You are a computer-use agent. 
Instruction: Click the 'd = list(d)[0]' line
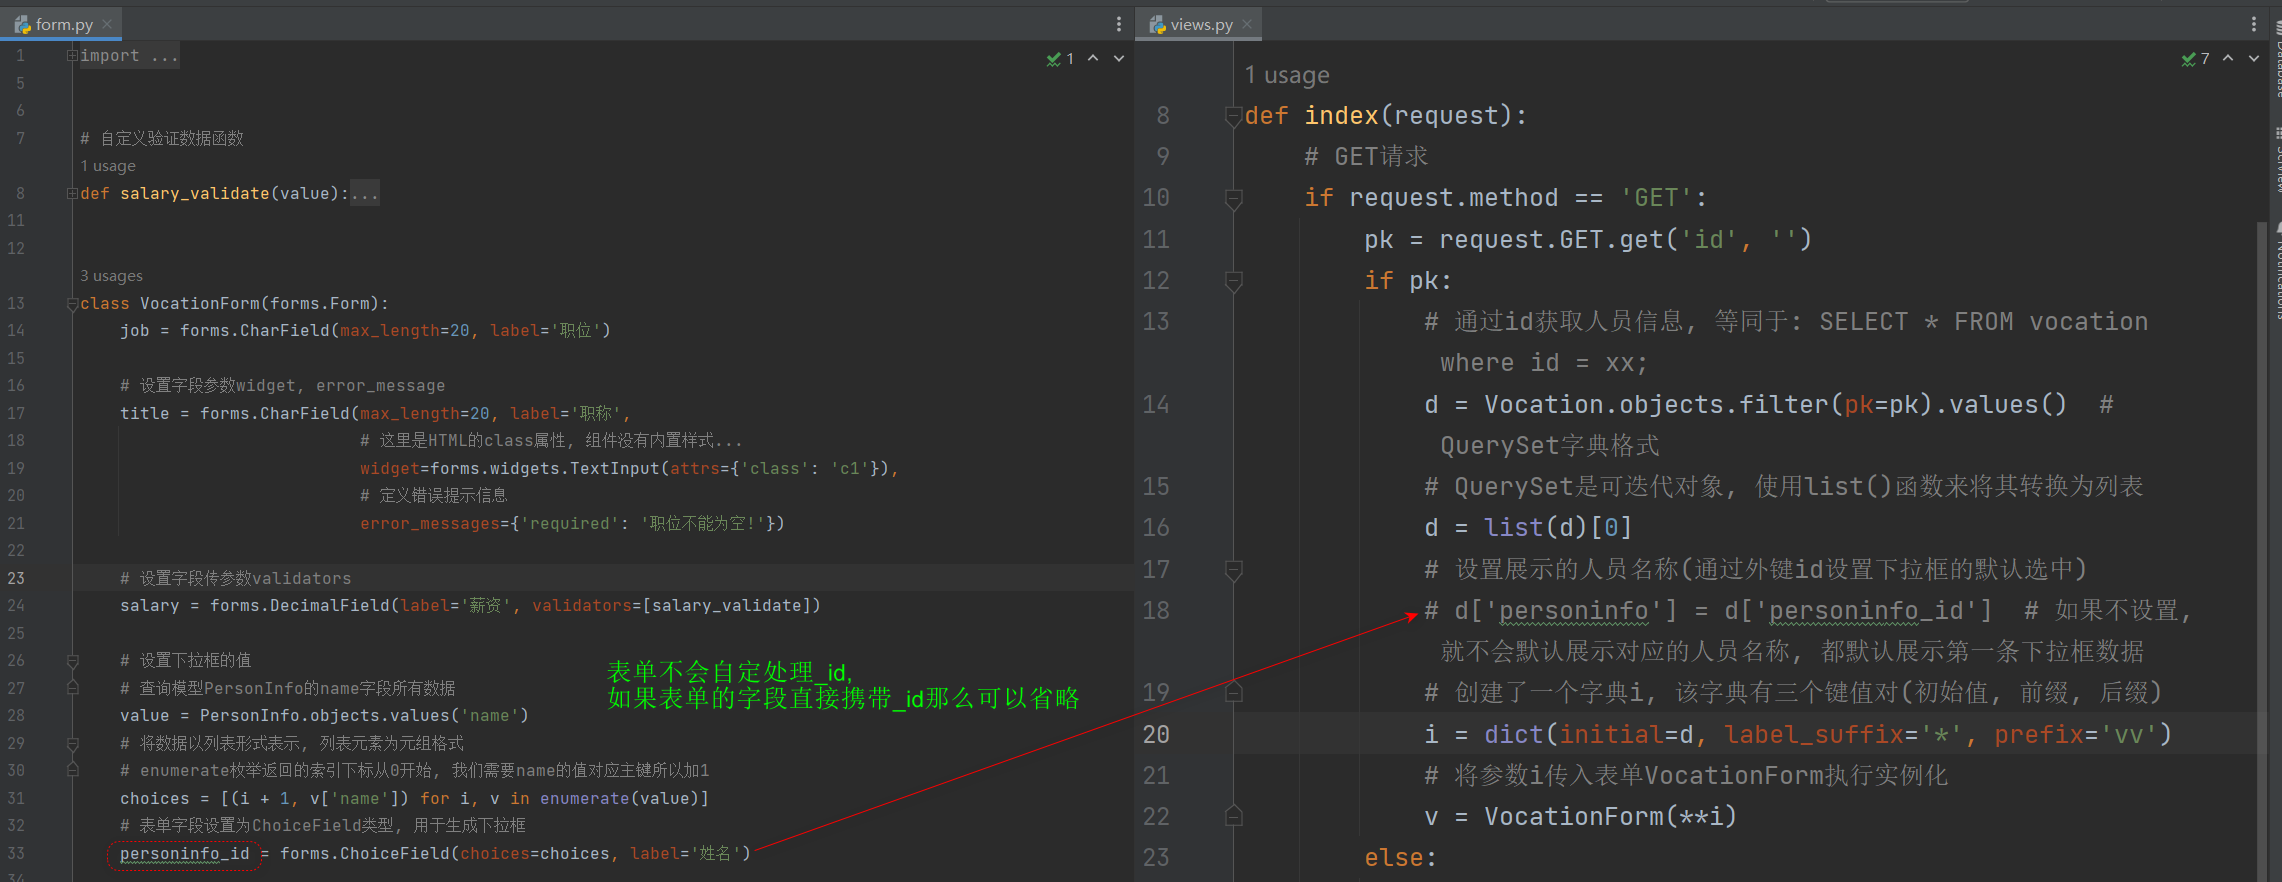point(1528,527)
